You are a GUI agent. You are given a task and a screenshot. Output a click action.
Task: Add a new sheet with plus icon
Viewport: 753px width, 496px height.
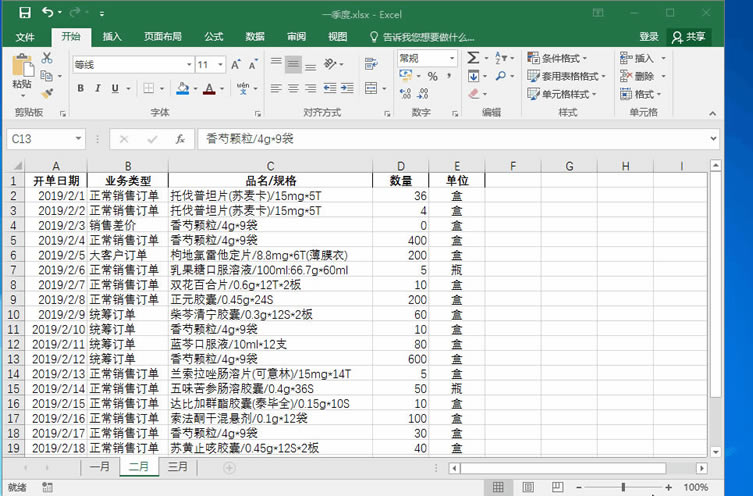pyautogui.click(x=230, y=467)
